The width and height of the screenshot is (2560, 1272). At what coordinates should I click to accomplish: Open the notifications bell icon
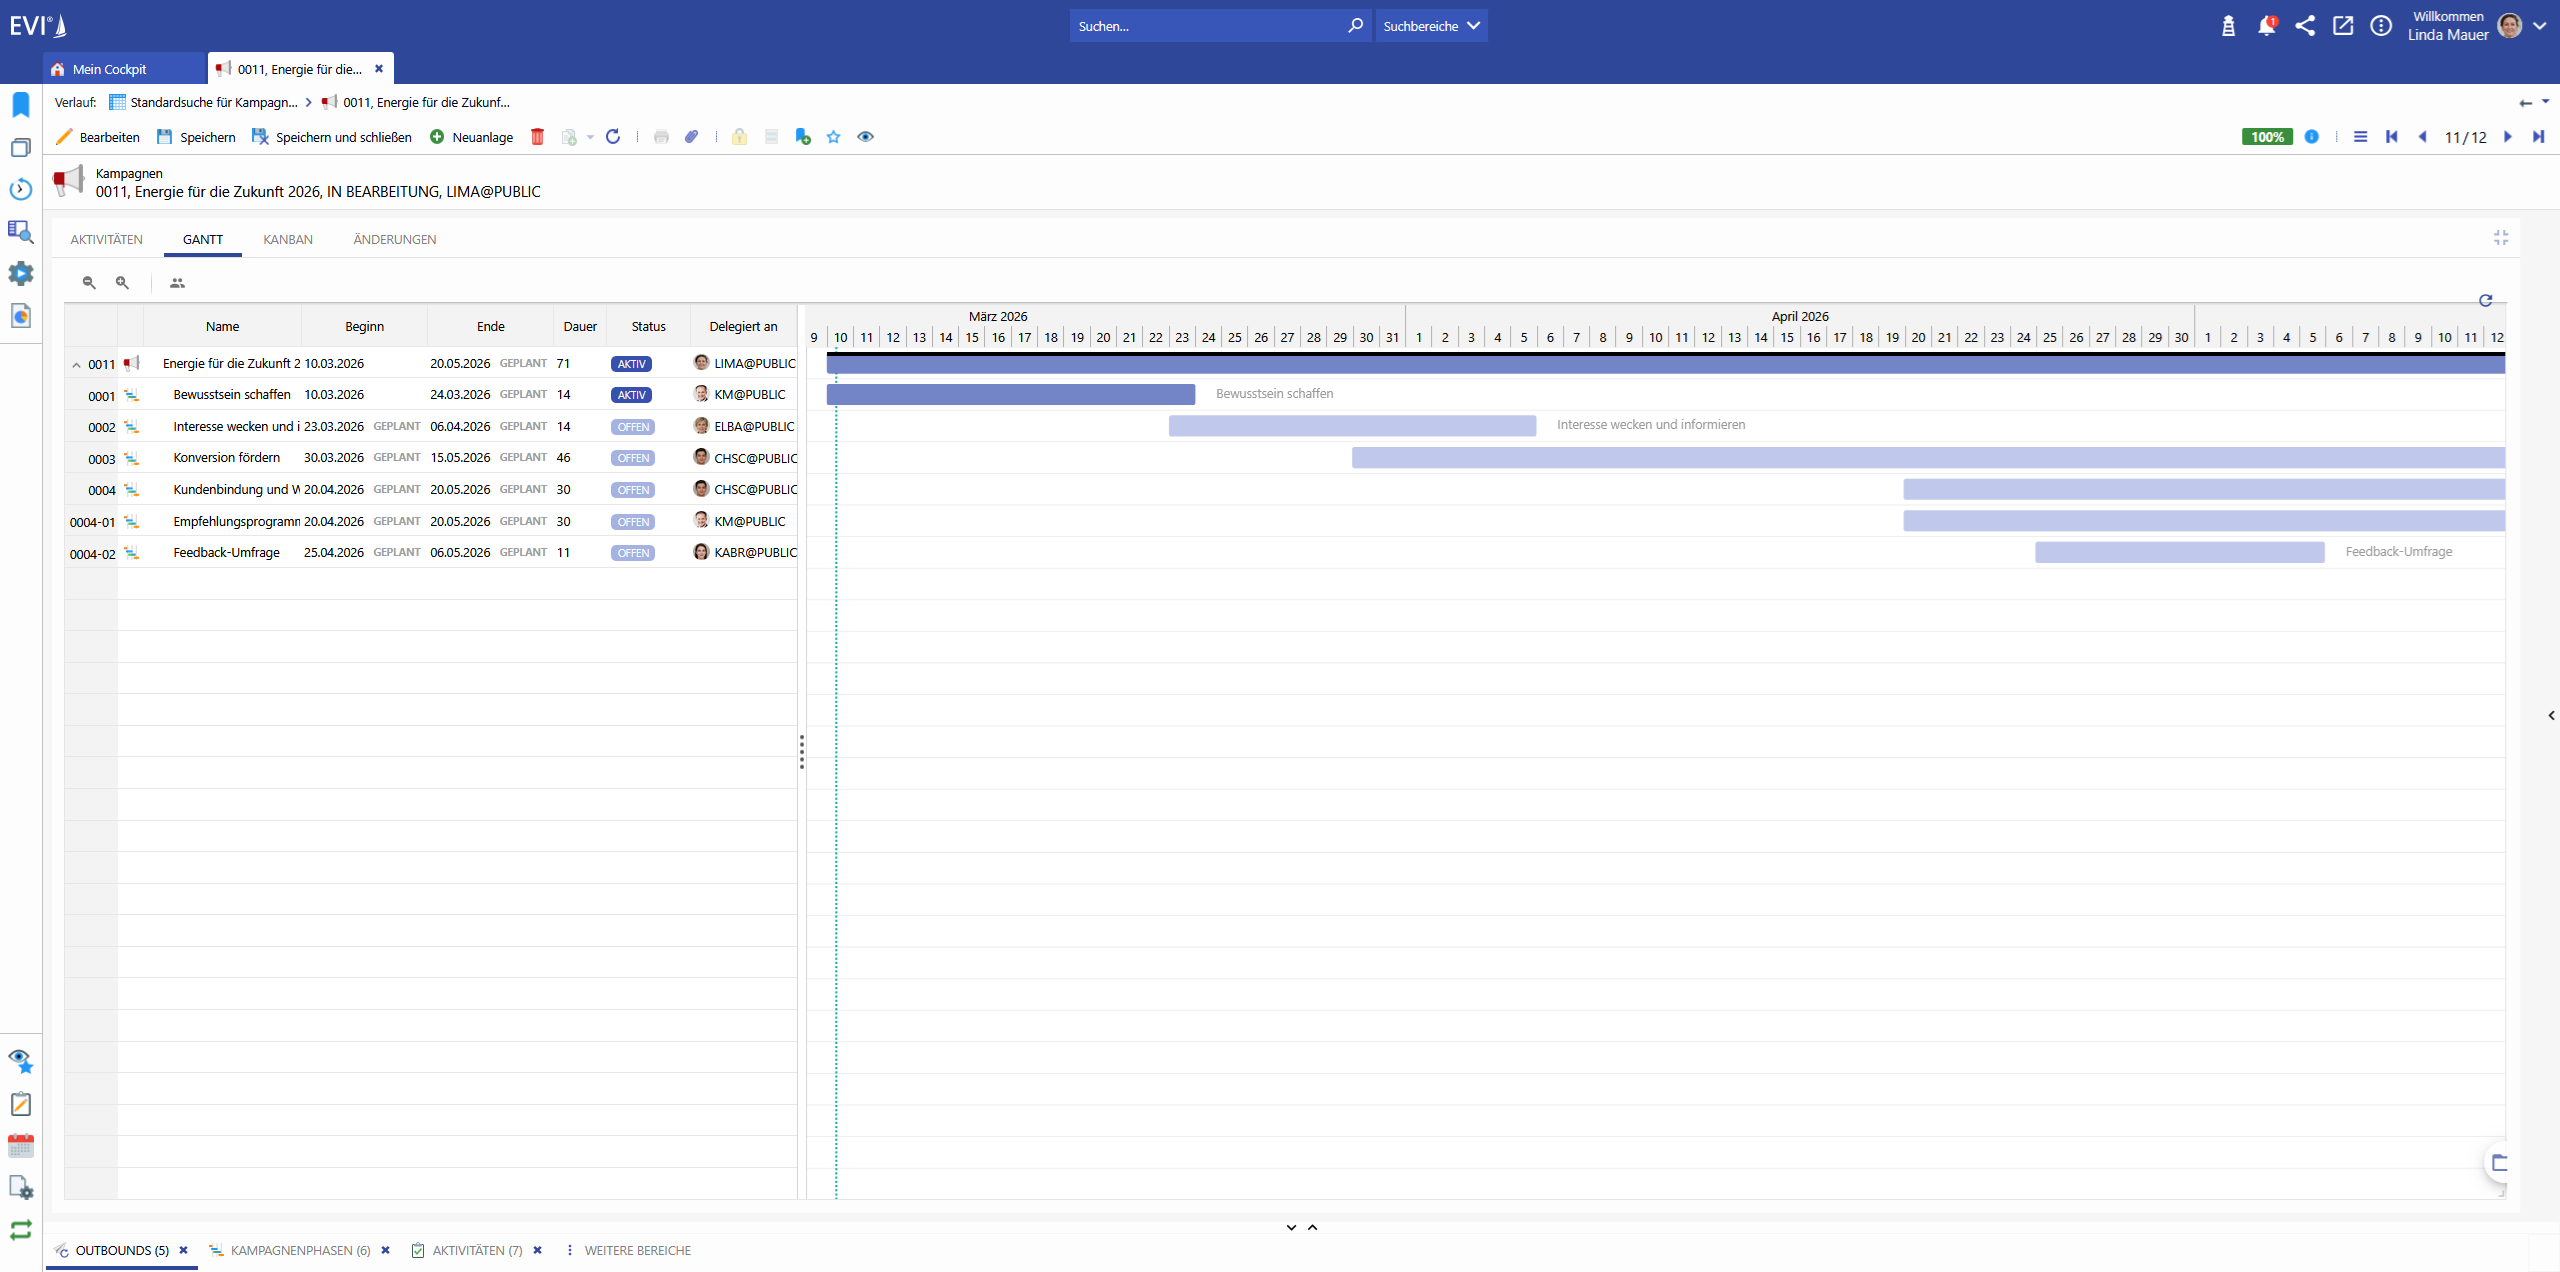click(2266, 27)
